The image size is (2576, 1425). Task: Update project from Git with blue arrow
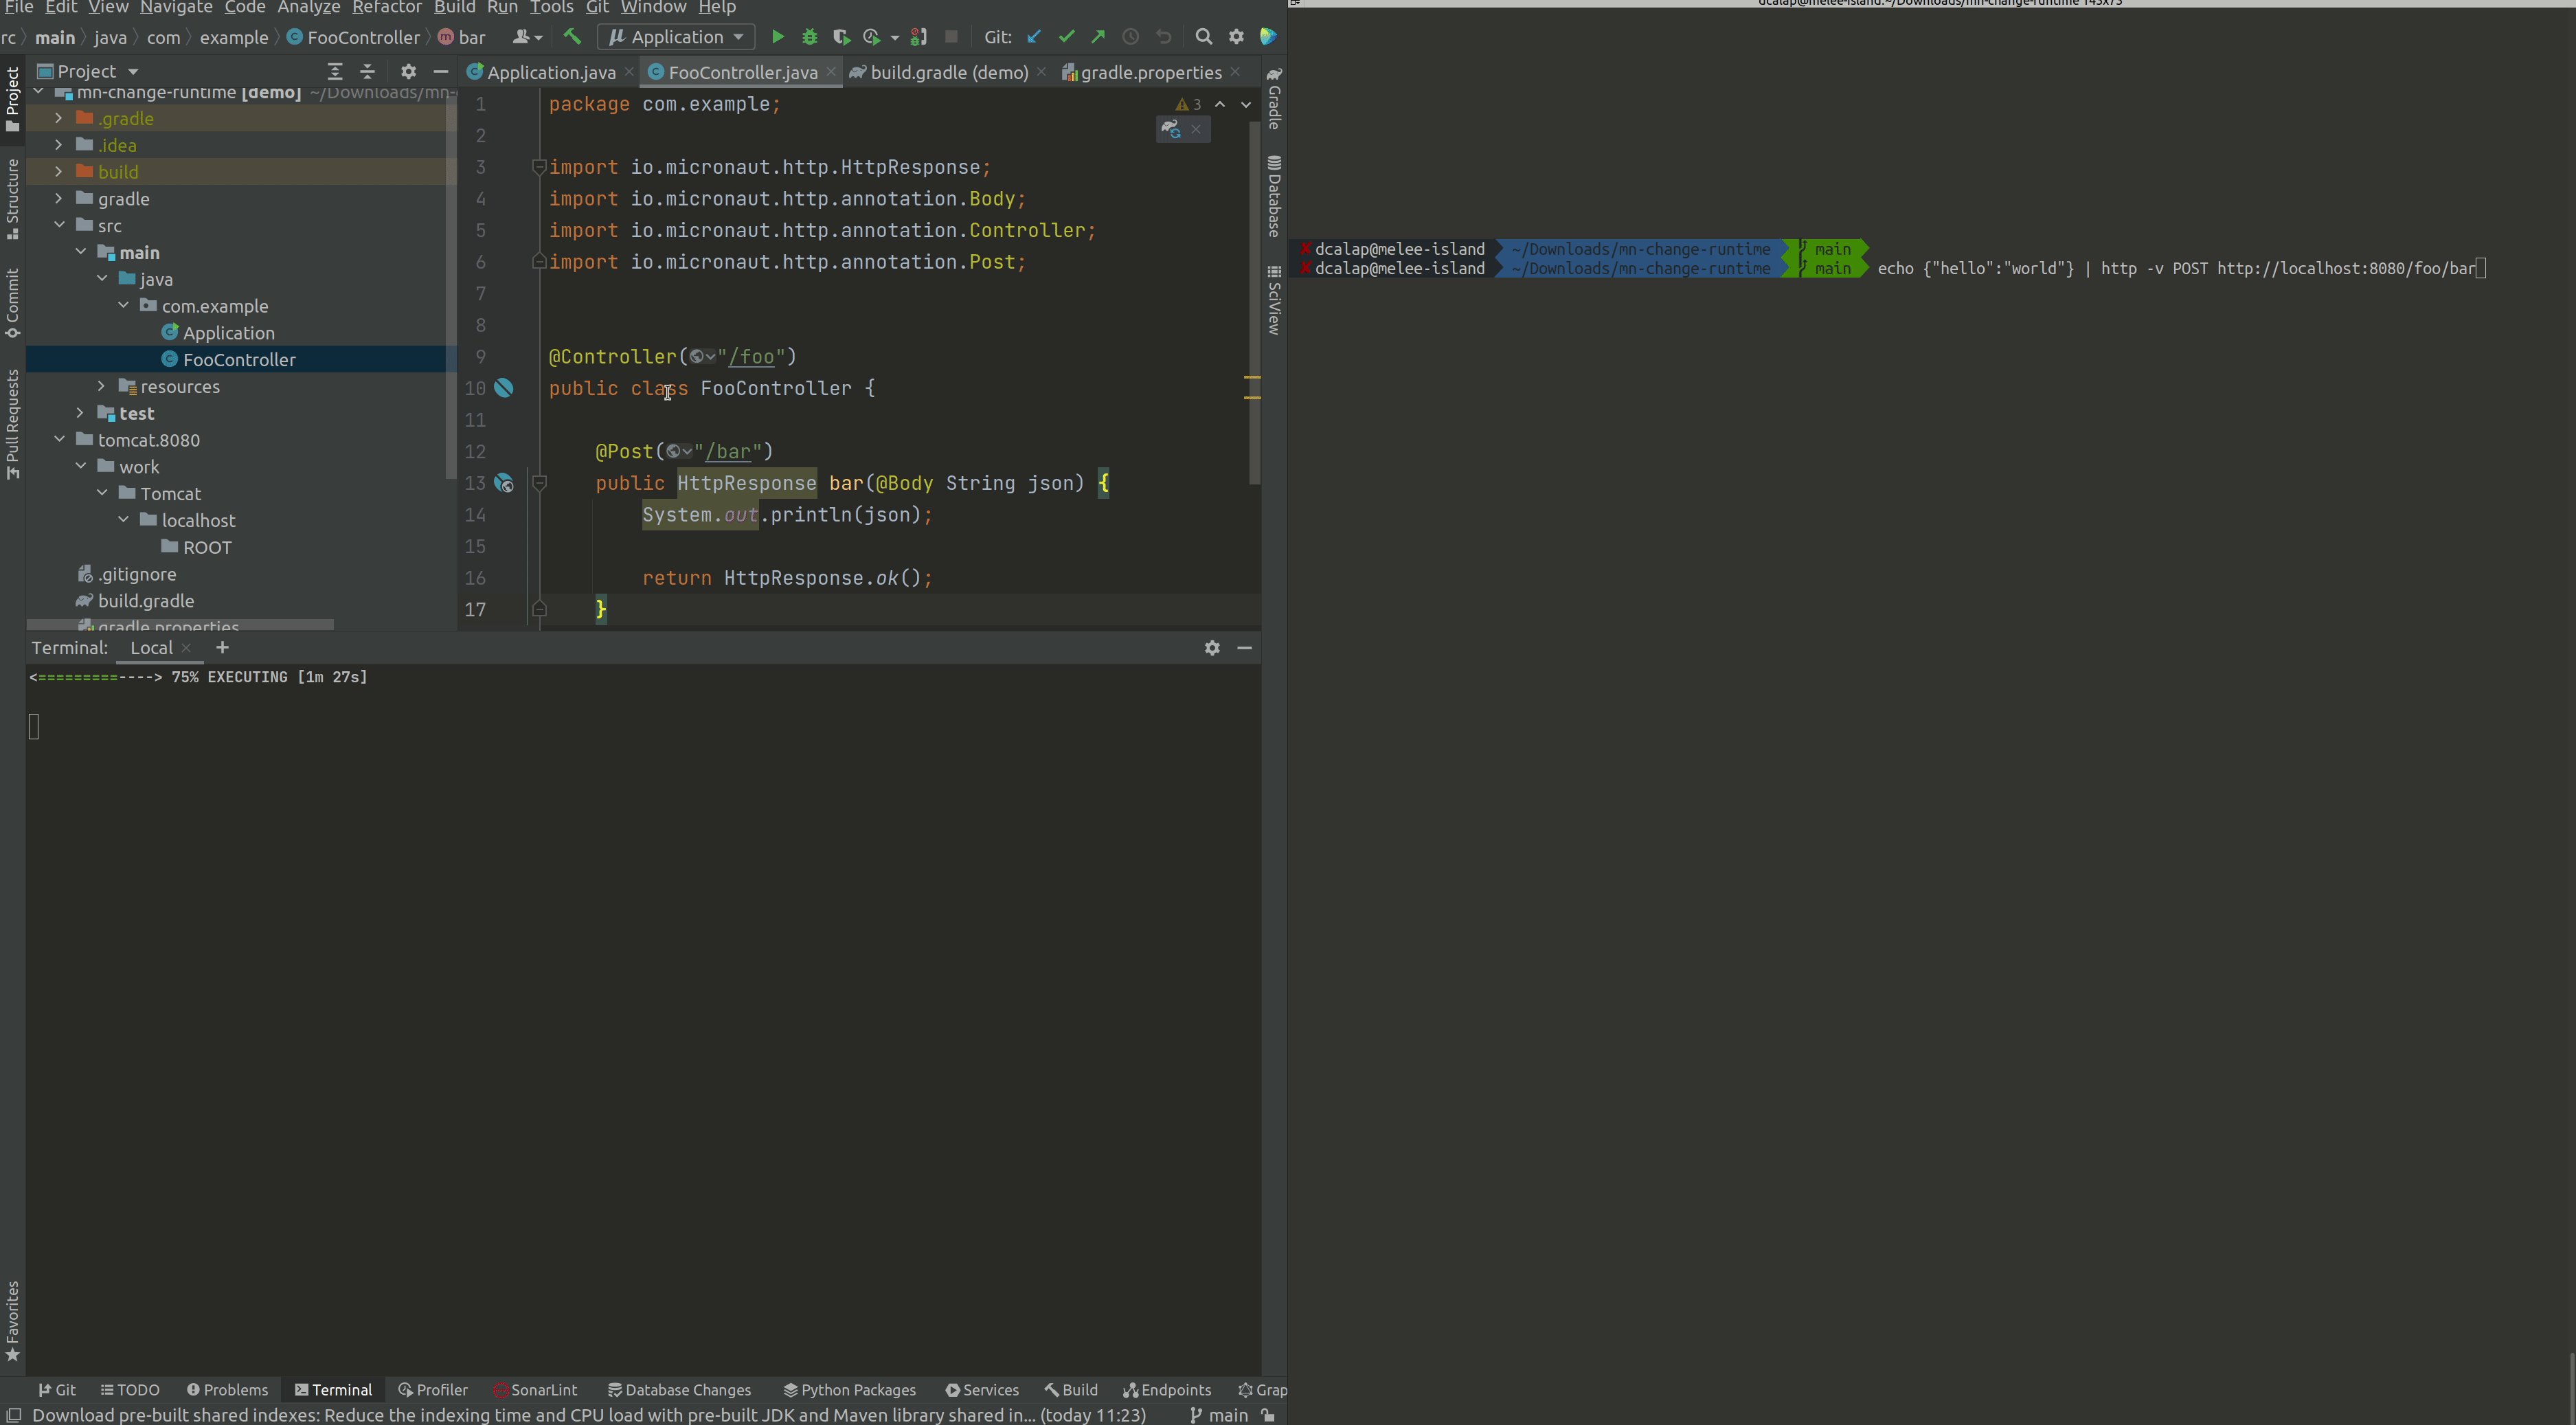pyautogui.click(x=1033, y=36)
